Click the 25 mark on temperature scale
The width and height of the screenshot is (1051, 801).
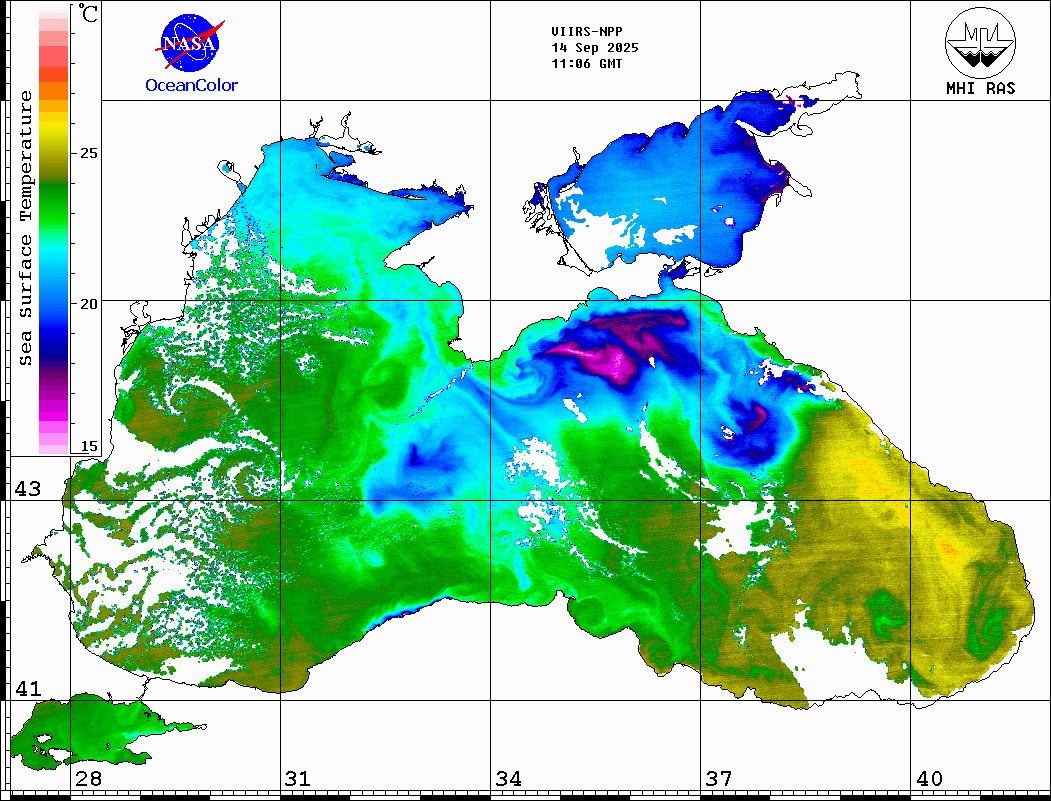coord(89,153)
